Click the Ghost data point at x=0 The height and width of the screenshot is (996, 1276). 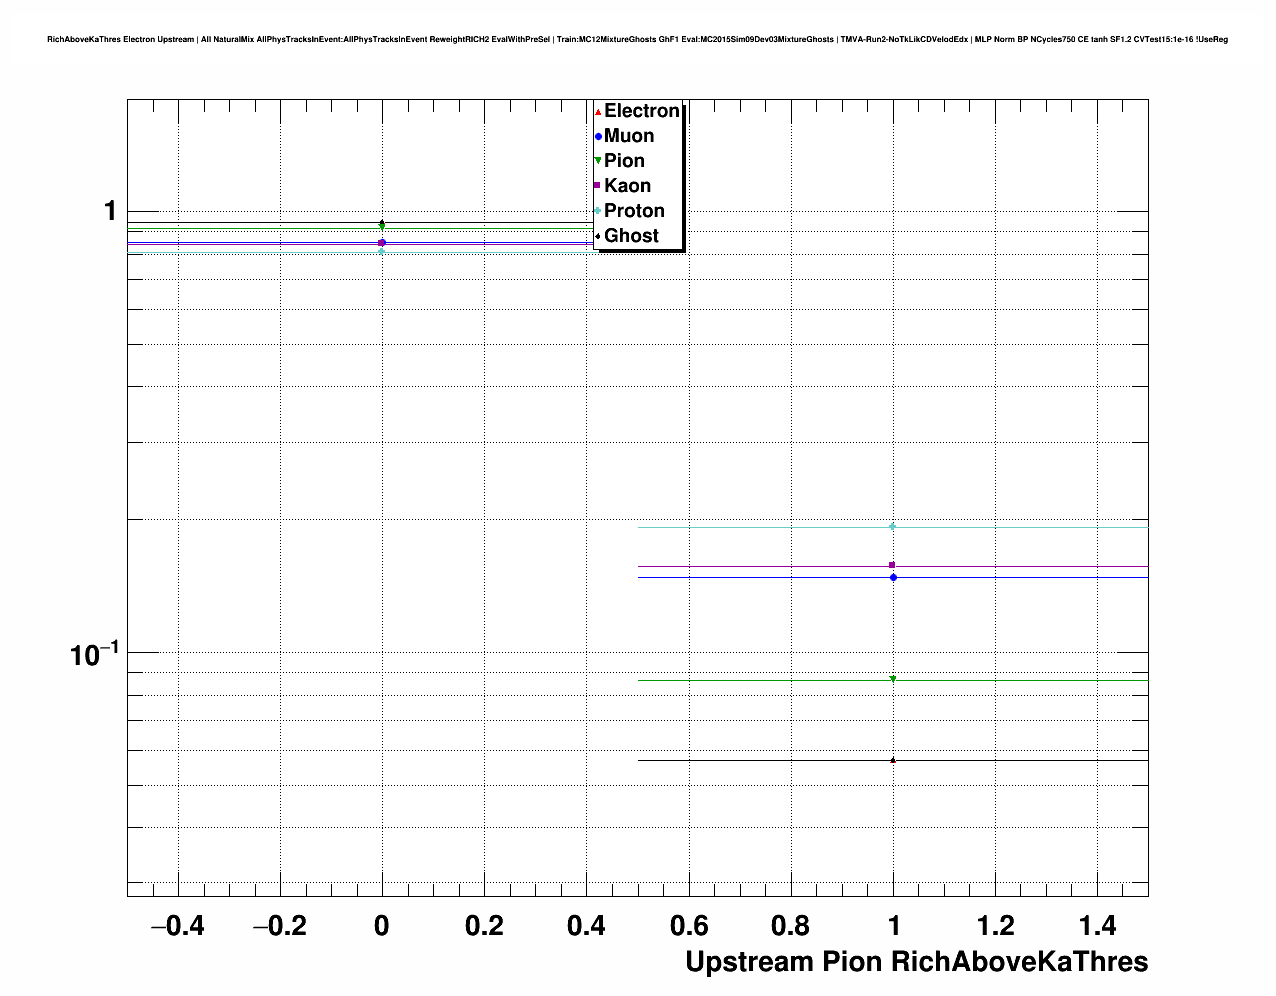tap(382, 223)
